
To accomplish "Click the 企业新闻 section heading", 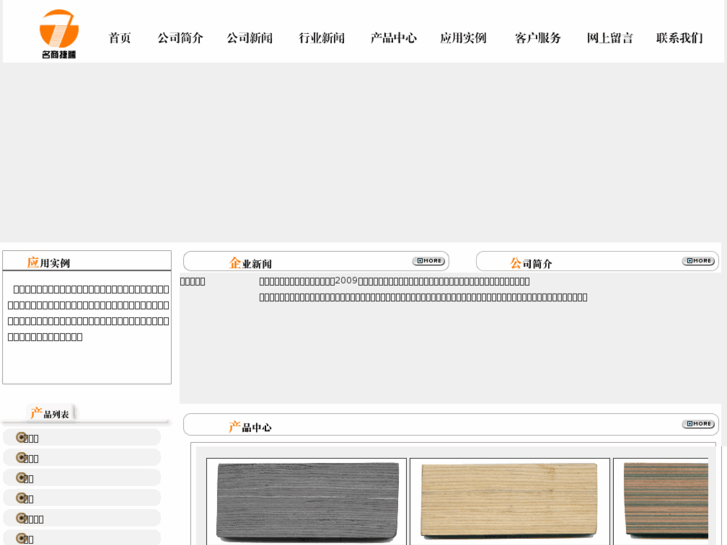I will click(x=250, y=263).
